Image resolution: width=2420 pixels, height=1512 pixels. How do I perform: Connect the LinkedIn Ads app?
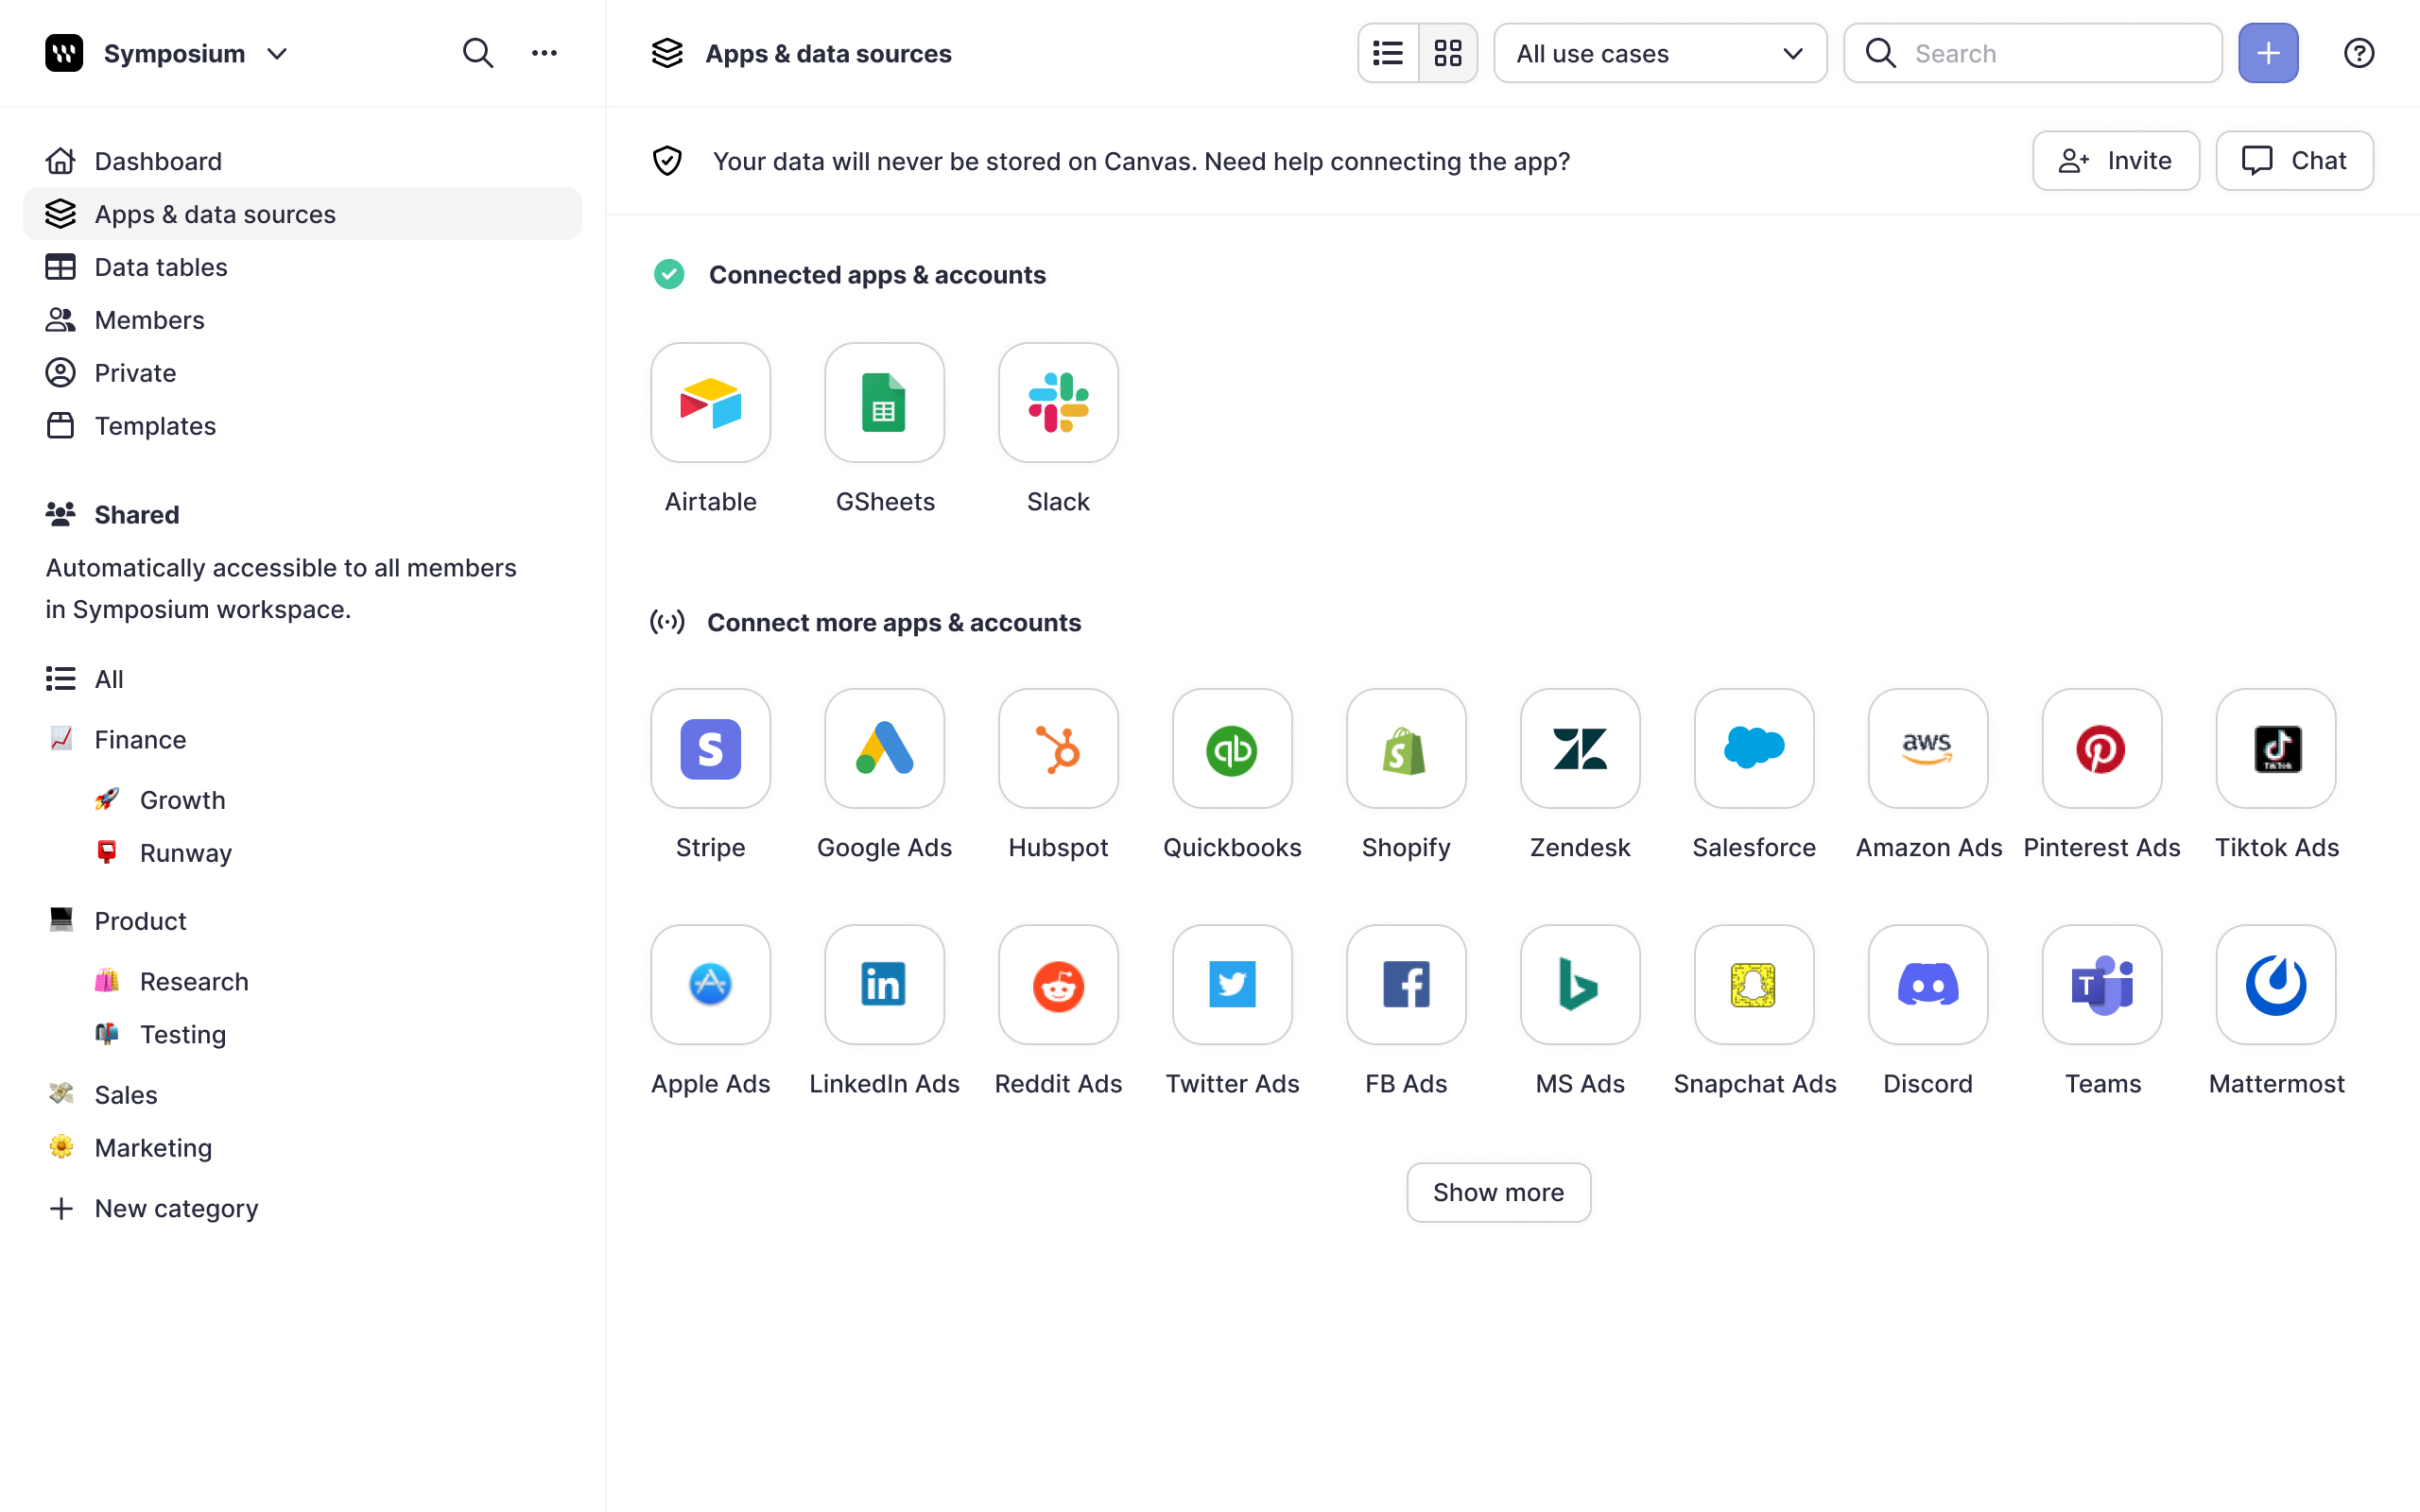click(884, 984)
